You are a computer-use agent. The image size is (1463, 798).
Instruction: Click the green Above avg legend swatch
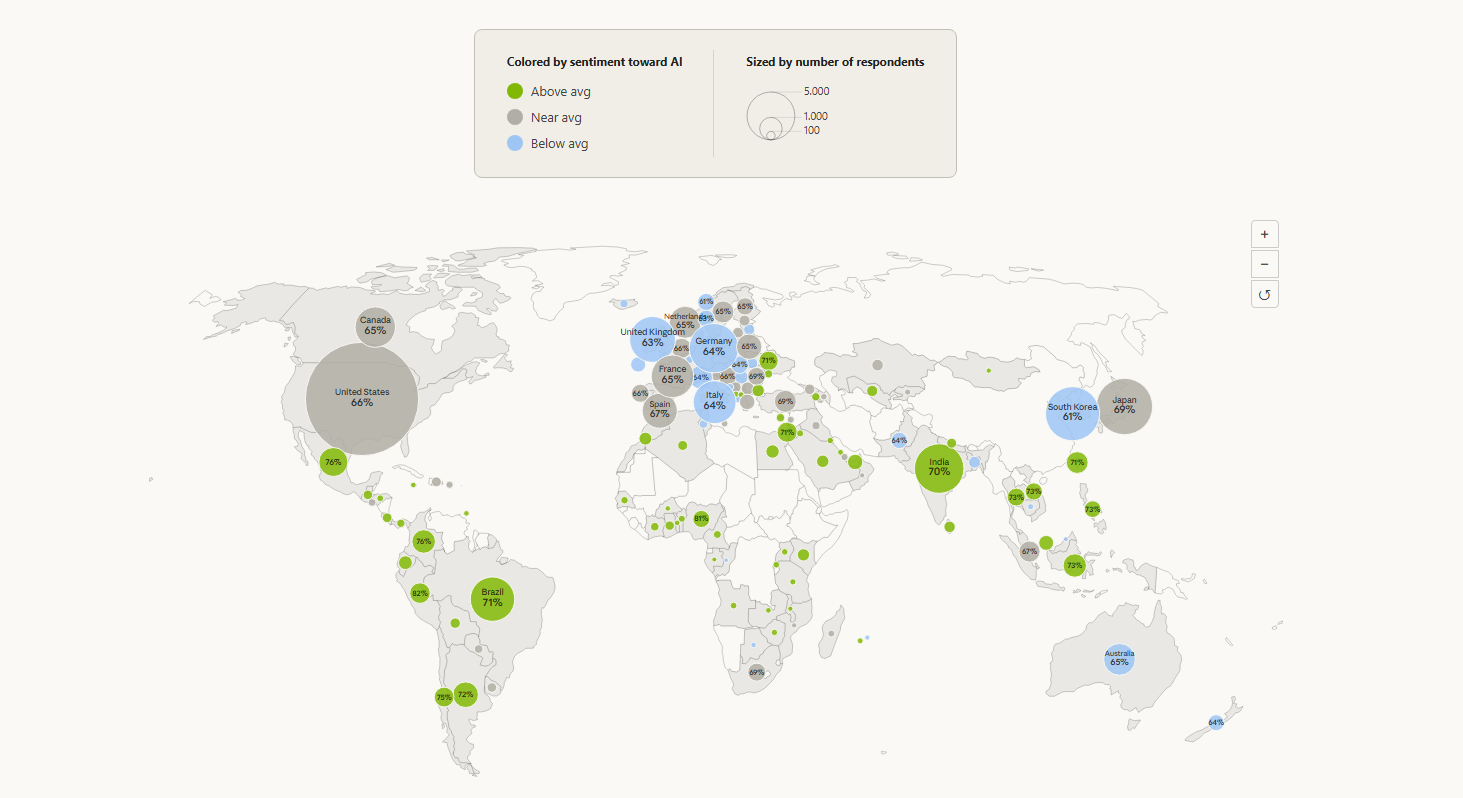[x=515, y=91]
